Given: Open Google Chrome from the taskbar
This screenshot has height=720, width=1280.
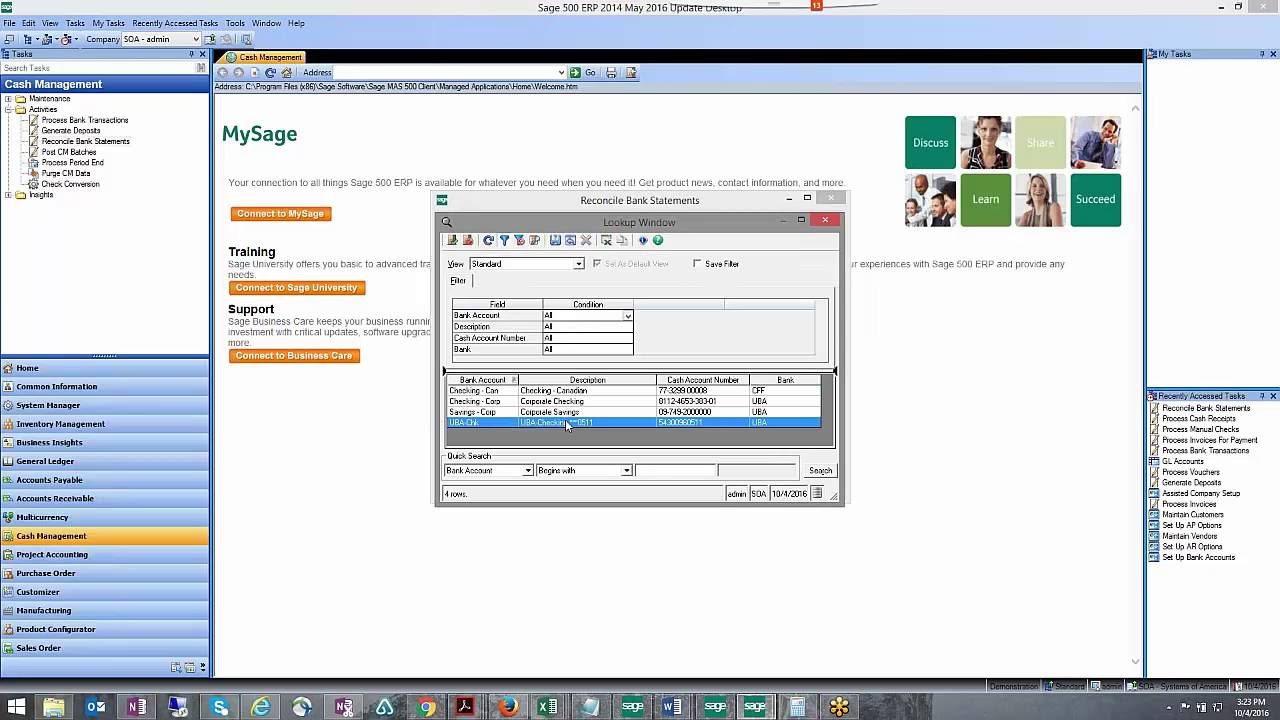Looking at the screenshot, I should 426,707.
